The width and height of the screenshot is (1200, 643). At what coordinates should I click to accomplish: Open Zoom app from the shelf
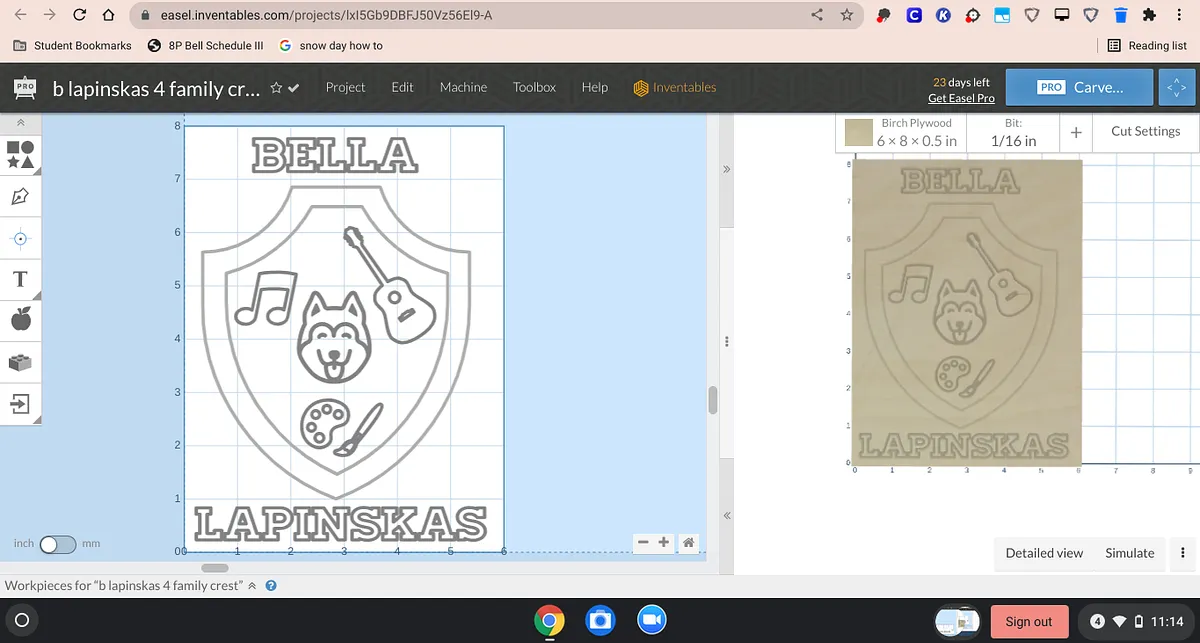click(x=652, y=621)
